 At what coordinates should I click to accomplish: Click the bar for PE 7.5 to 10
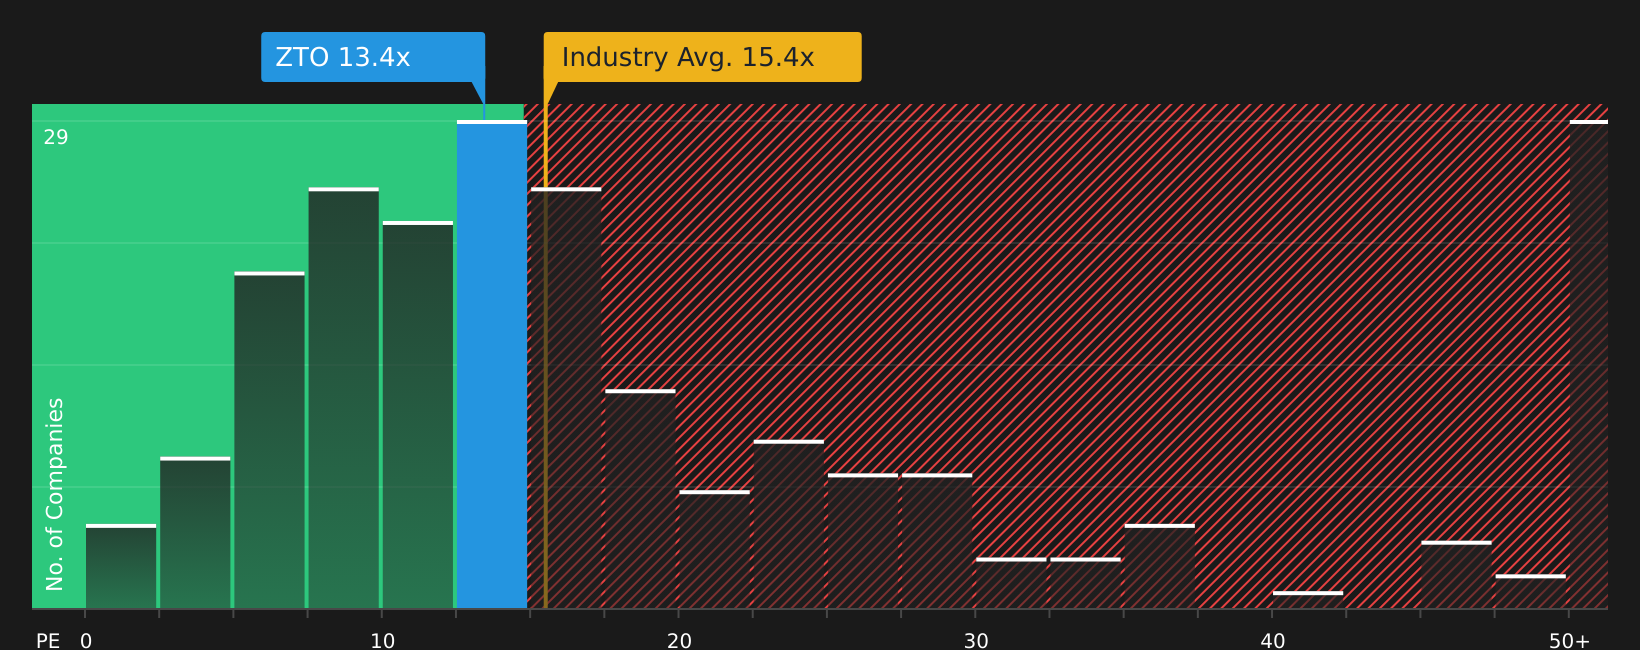point(344,398)
